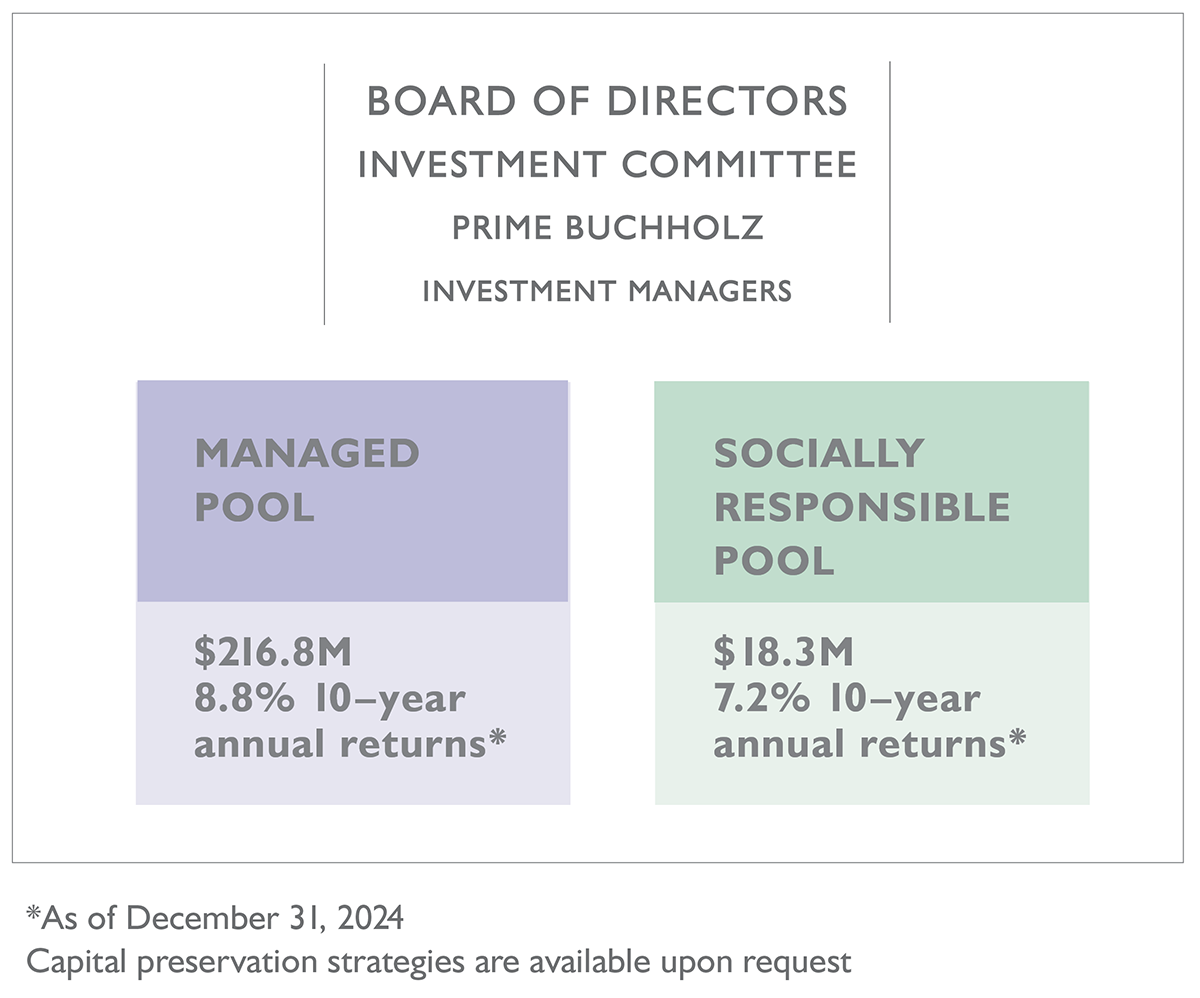Click the light purple Managed Pool details panel

click(x=353, y=703)
